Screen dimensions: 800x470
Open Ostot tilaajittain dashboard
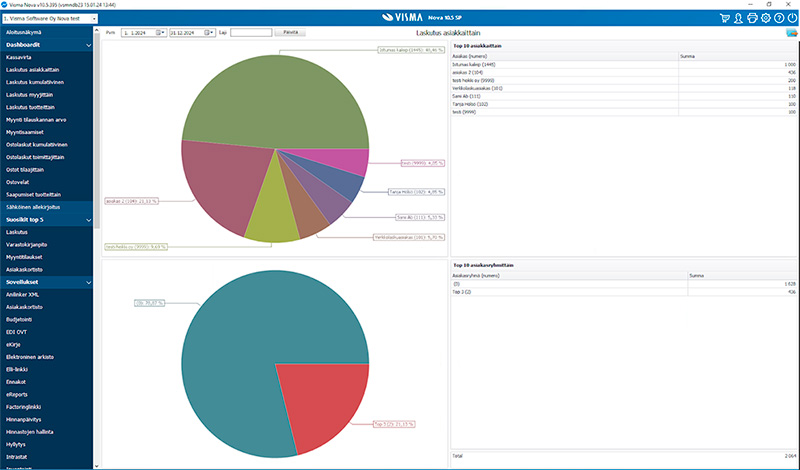point(25,170)
